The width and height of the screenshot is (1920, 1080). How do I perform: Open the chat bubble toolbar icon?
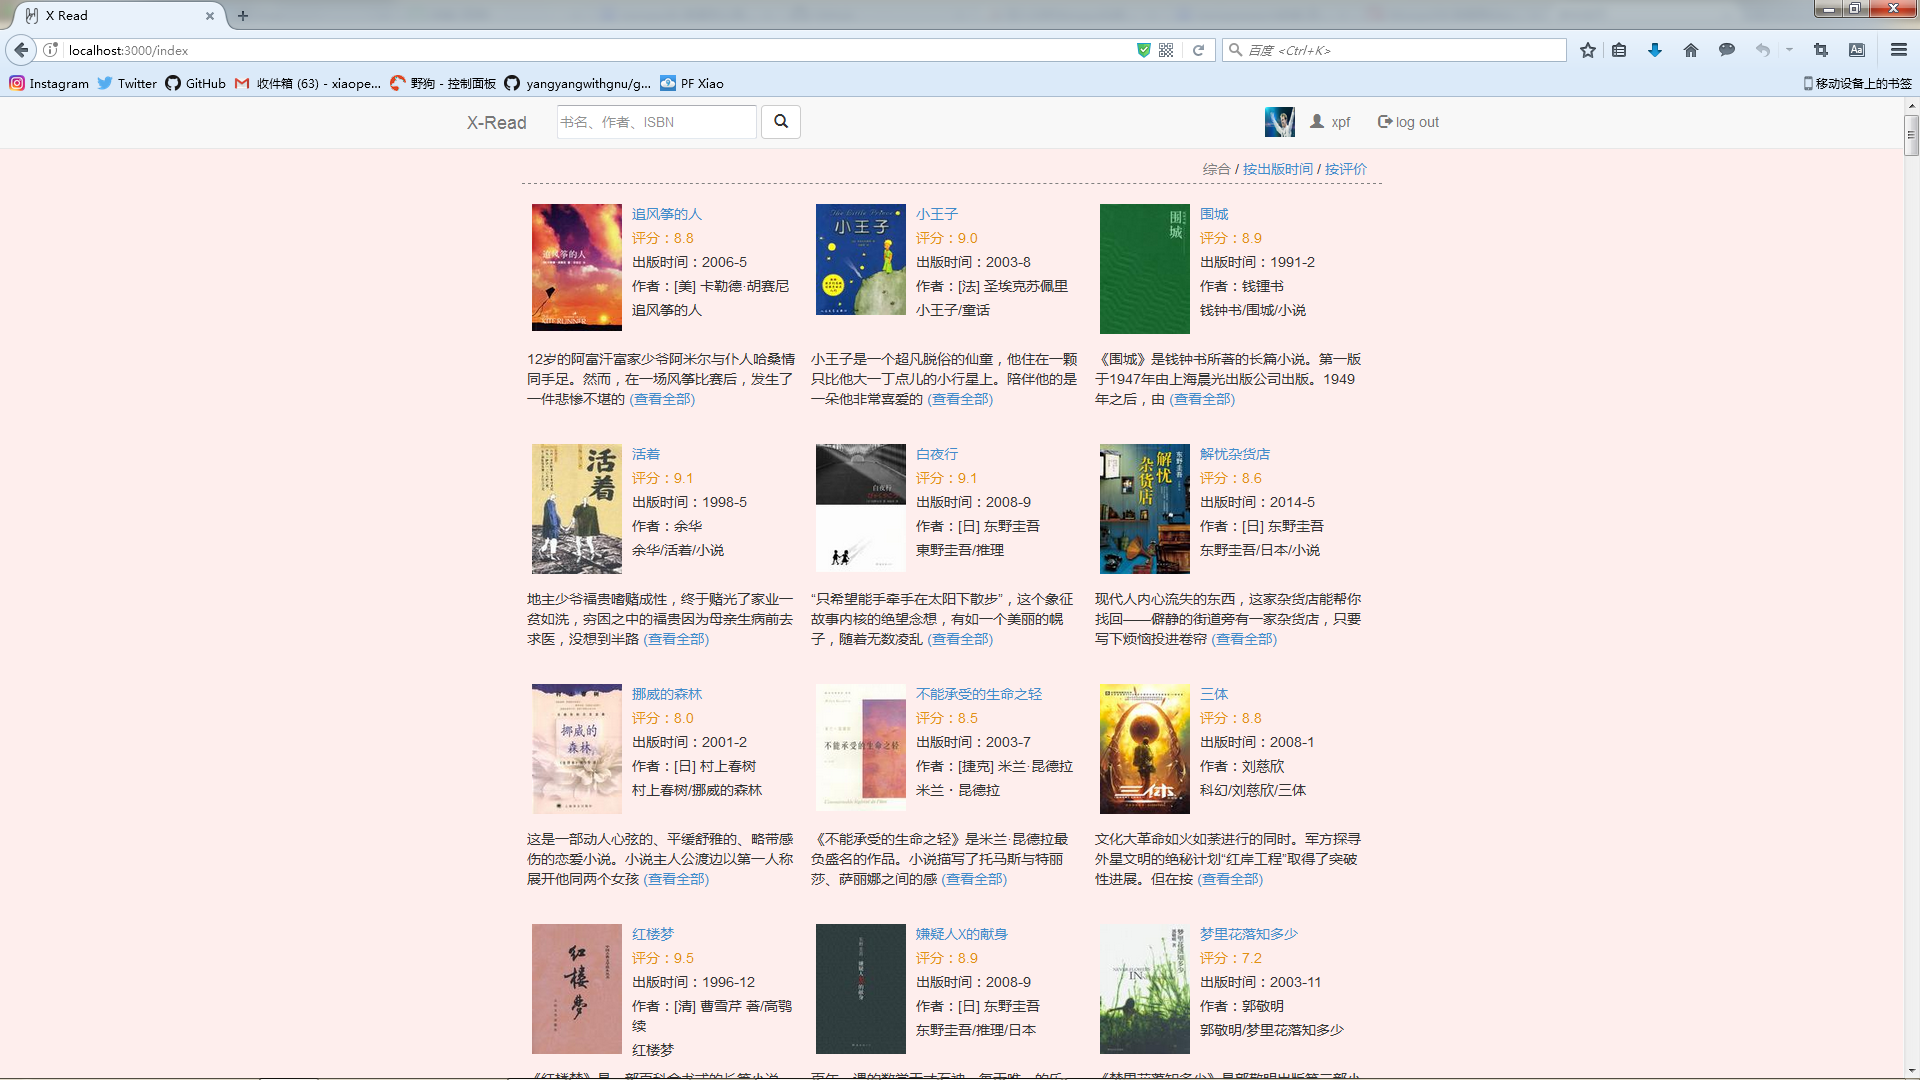(1726, 50)
